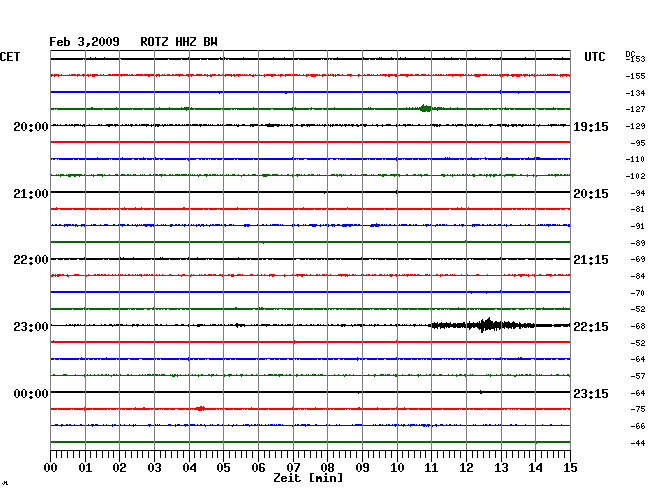
Task: Select the '00' minute tick label
Action: click(x=51, y=467)
